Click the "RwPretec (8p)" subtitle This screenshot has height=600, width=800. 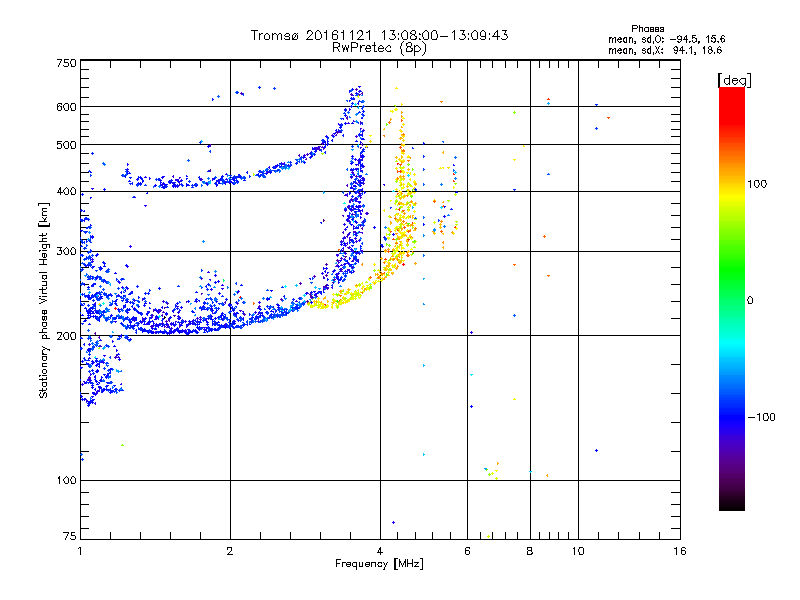point(379,48)
